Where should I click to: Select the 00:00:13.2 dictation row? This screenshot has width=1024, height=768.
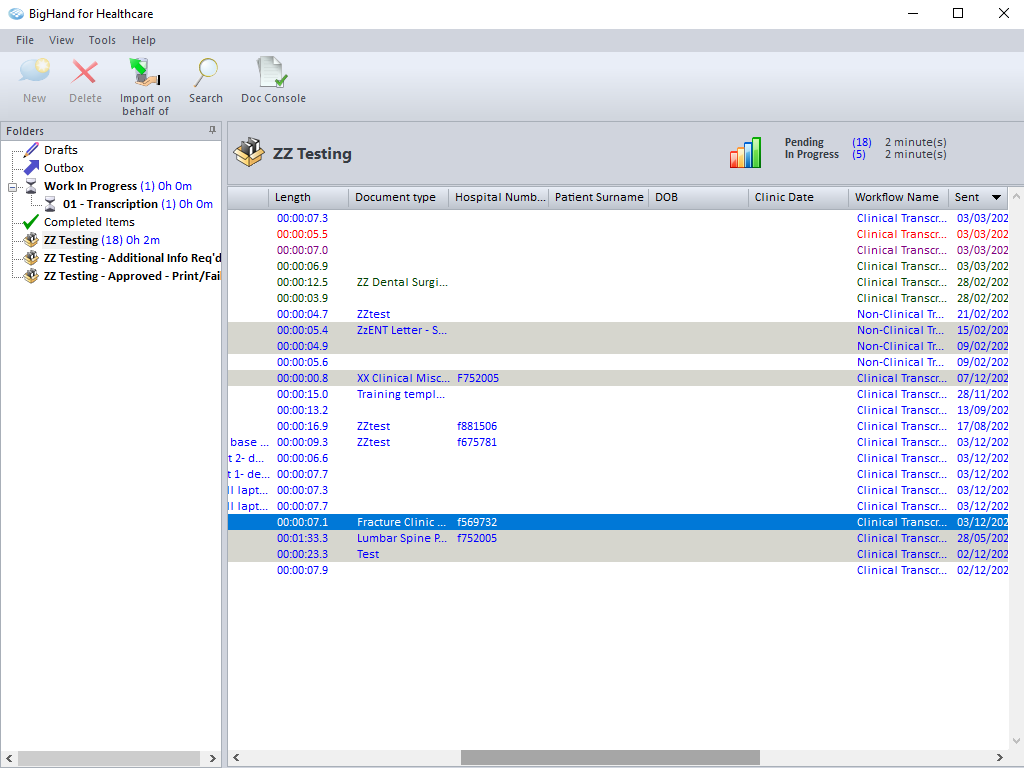pyautogui.click(x=618, y=410)
